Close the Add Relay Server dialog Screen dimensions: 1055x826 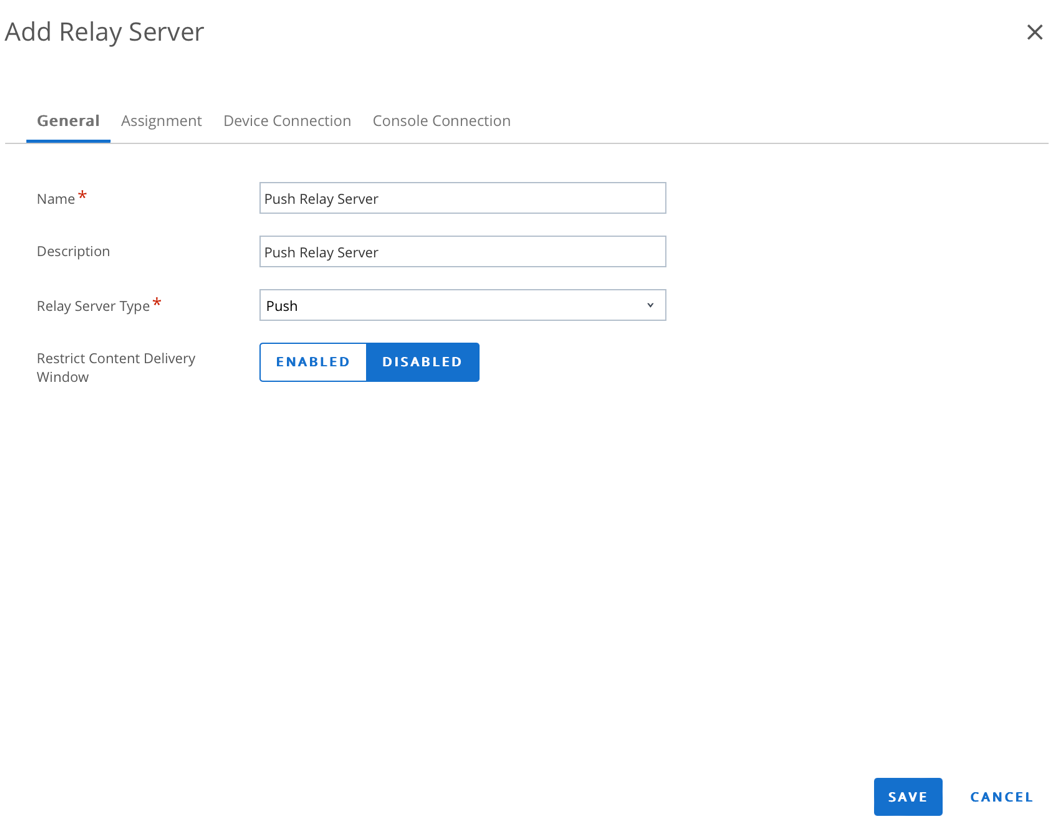tap(1034, 32)
